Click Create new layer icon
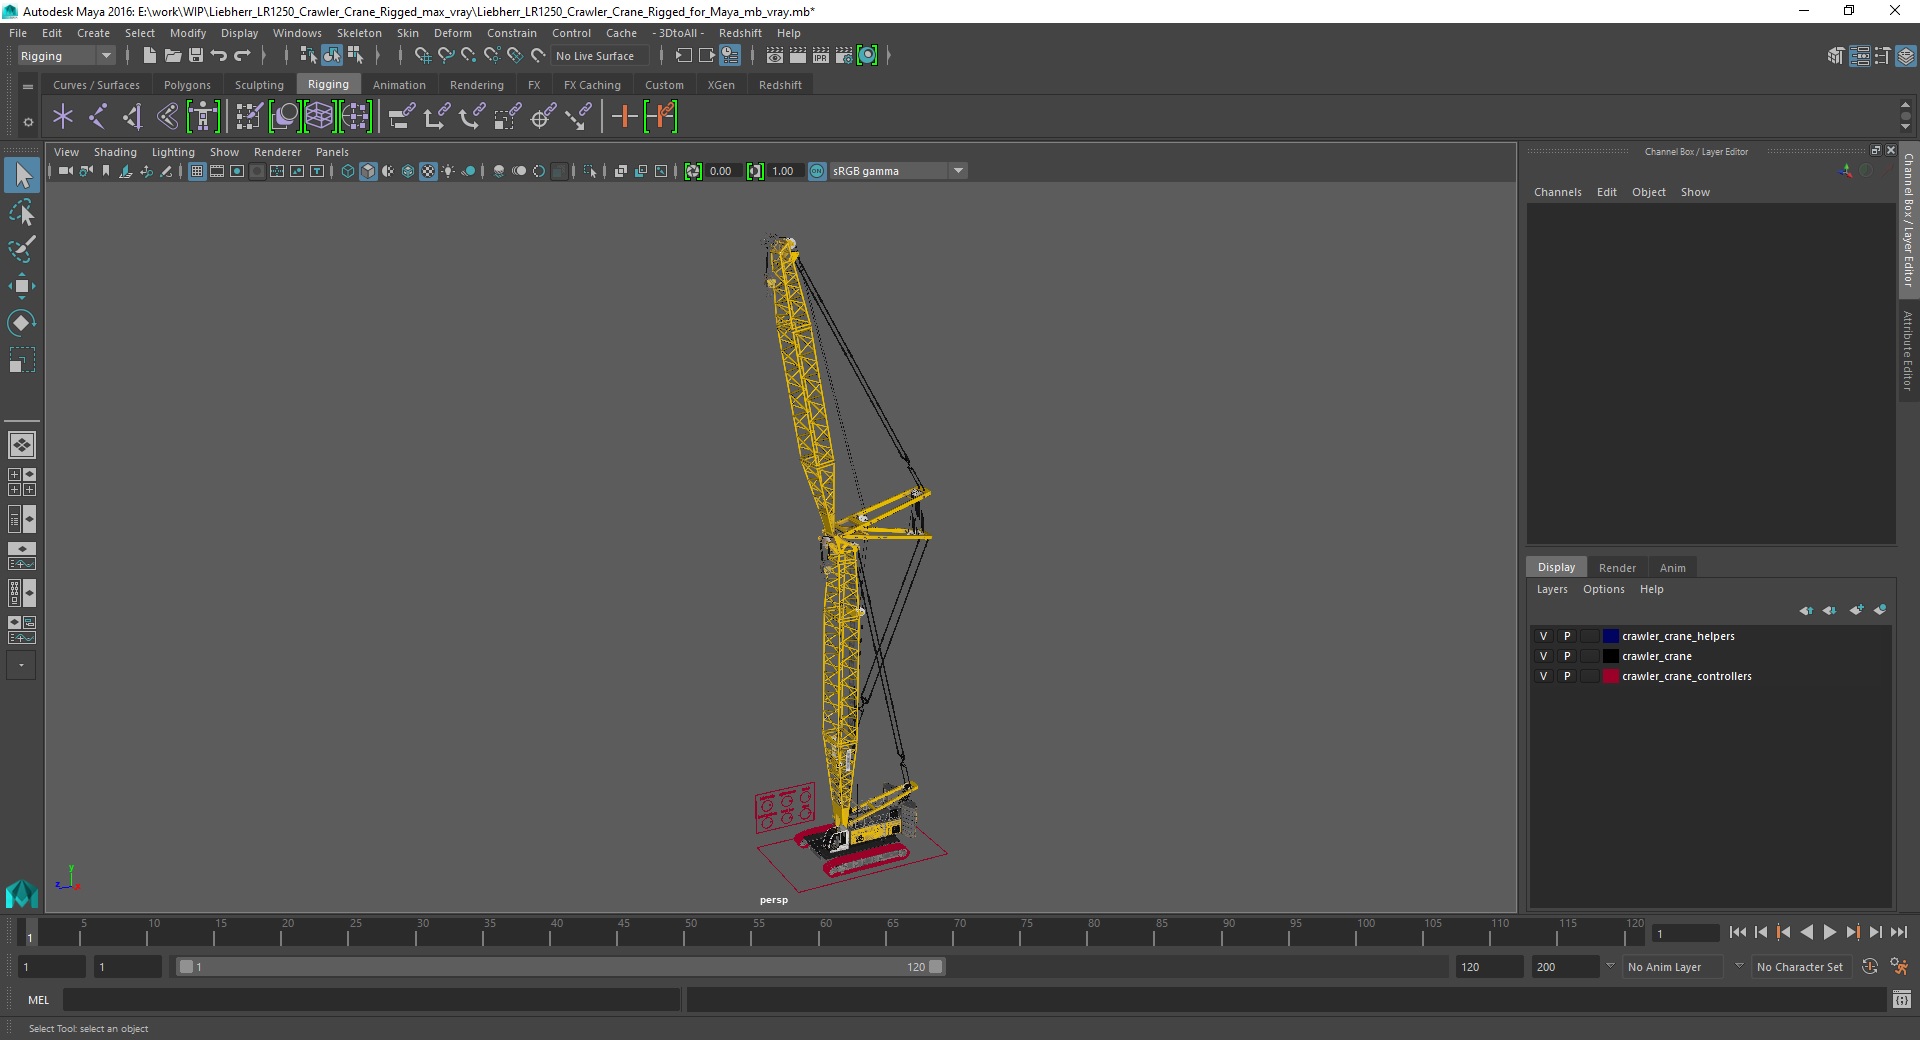The height and width of the screenshot is (1040, 1920). (x=1857, y=610)
